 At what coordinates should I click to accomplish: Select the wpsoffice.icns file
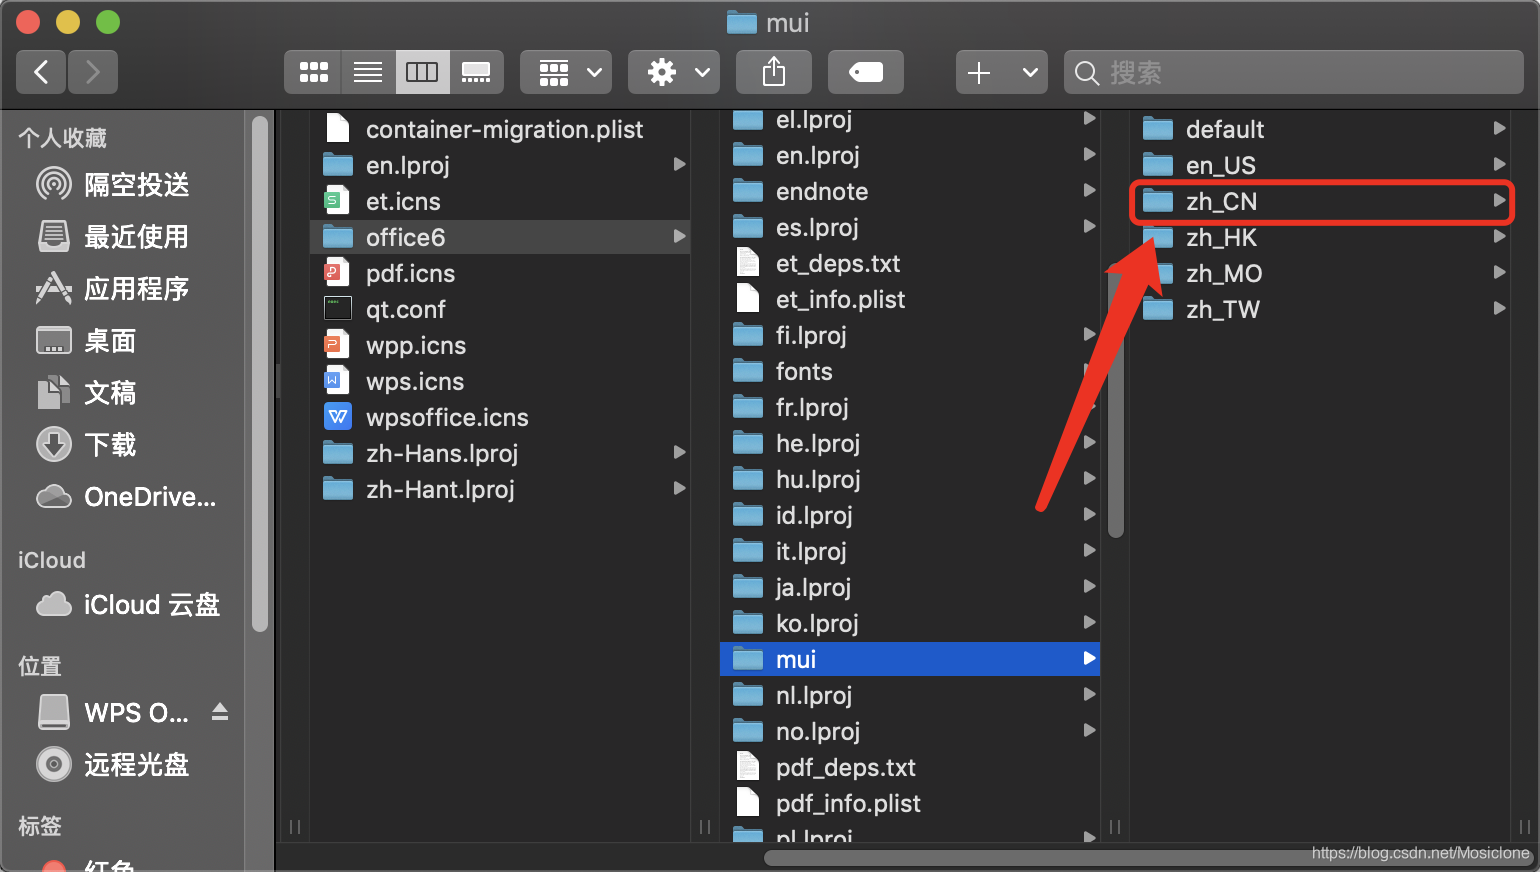click(500, 417)
